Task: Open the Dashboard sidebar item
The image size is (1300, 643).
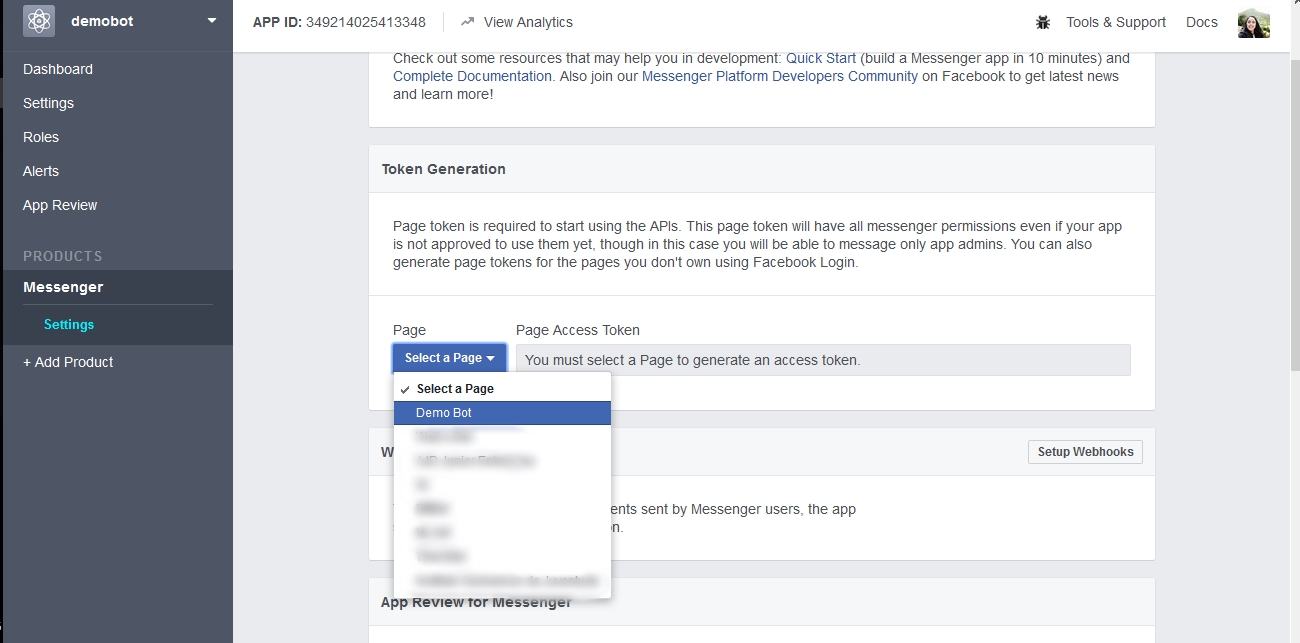Action: tap(58, 69)
